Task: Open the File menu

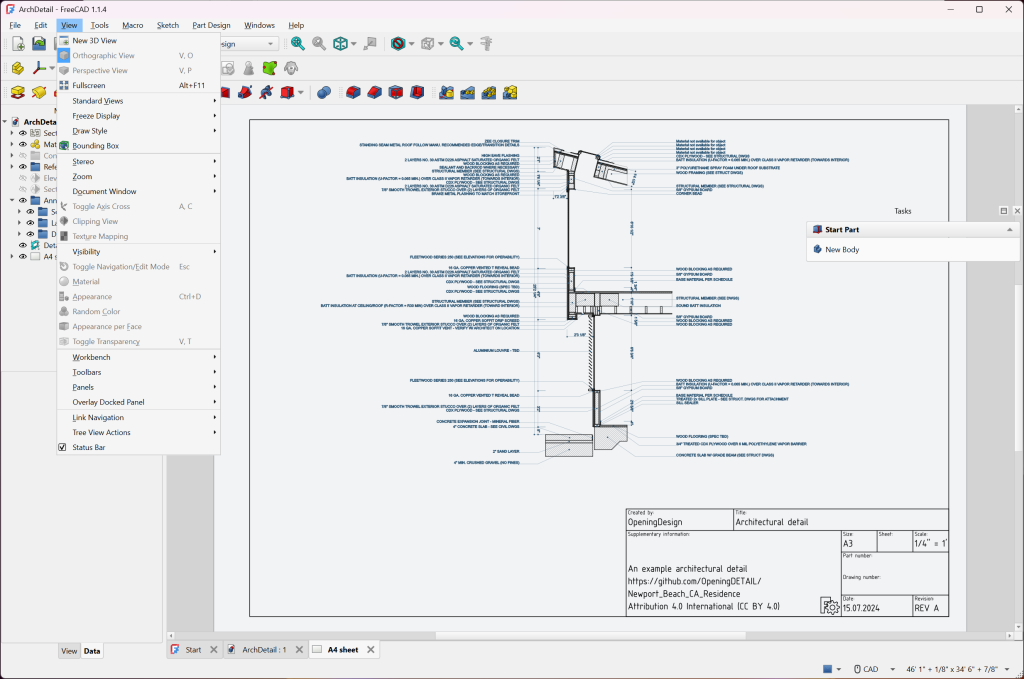Action: point(15,25)
